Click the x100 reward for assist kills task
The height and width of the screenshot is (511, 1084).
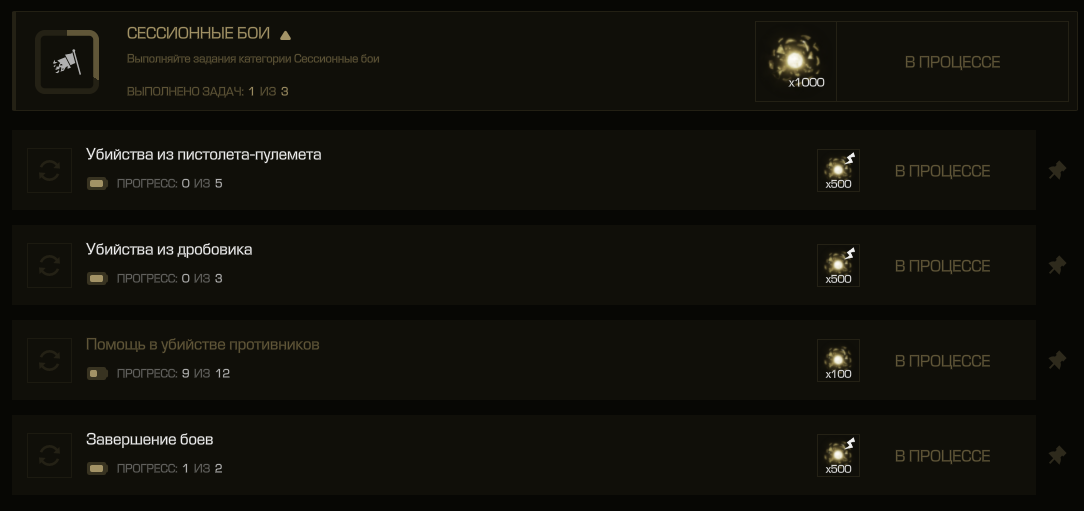(838, 361)
